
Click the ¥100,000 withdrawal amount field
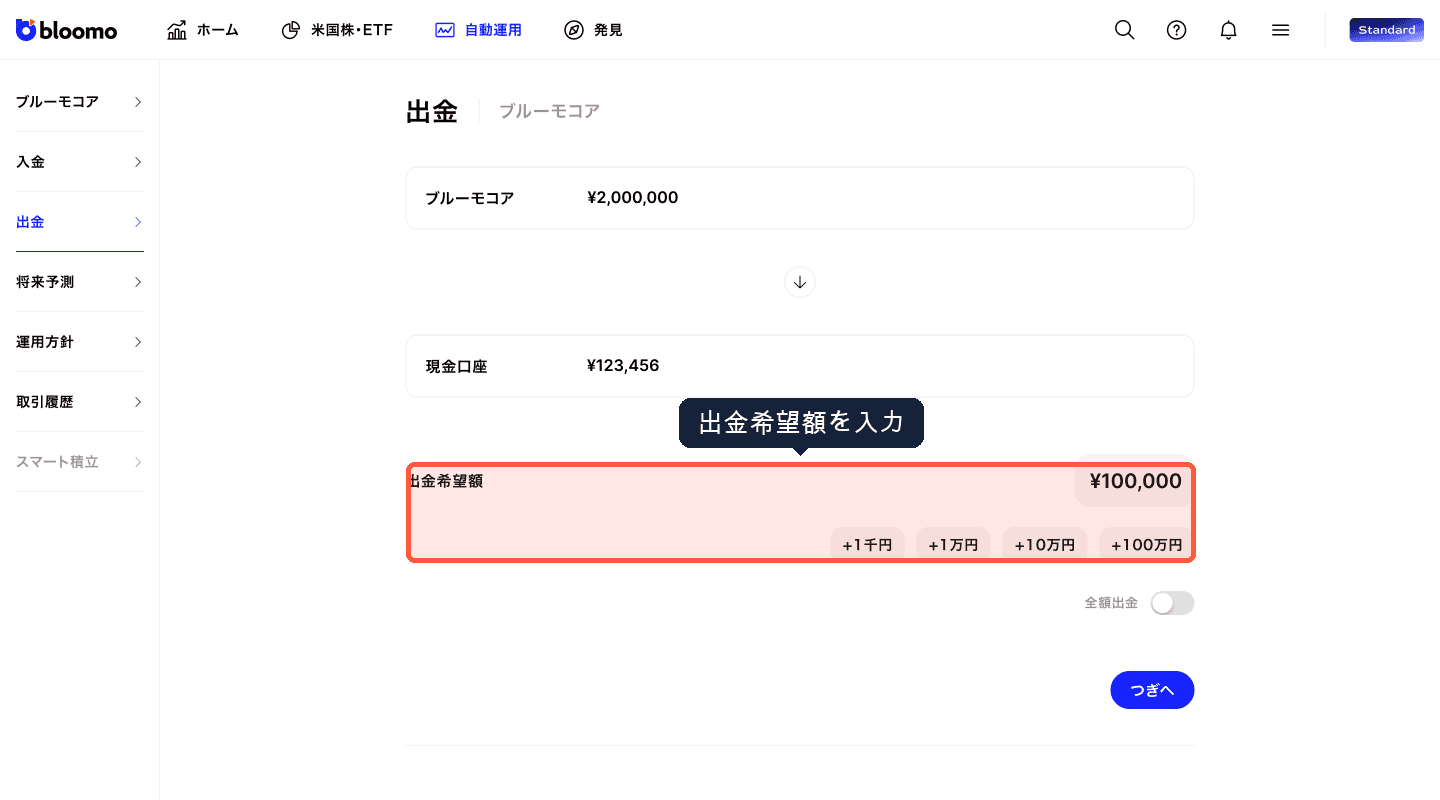[1135, 482]
